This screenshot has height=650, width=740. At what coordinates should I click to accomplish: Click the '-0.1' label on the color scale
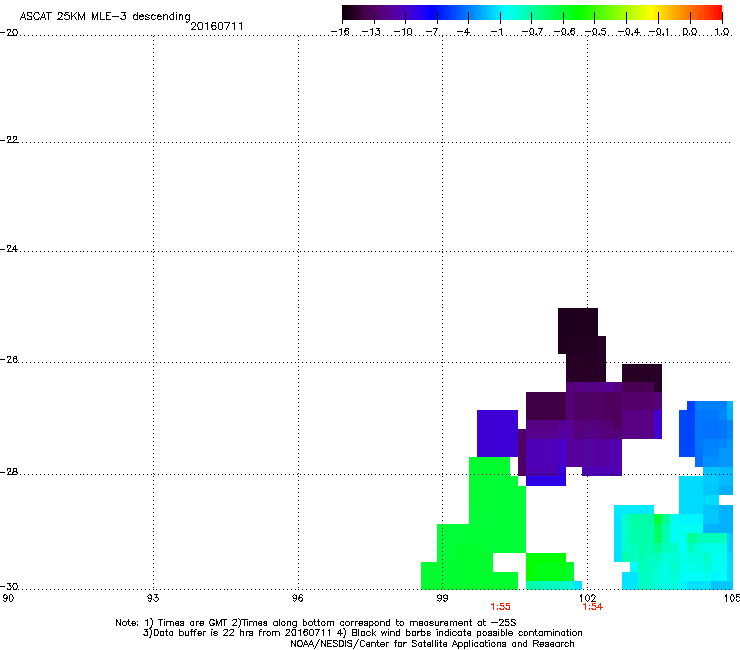[x=659, y=32]
